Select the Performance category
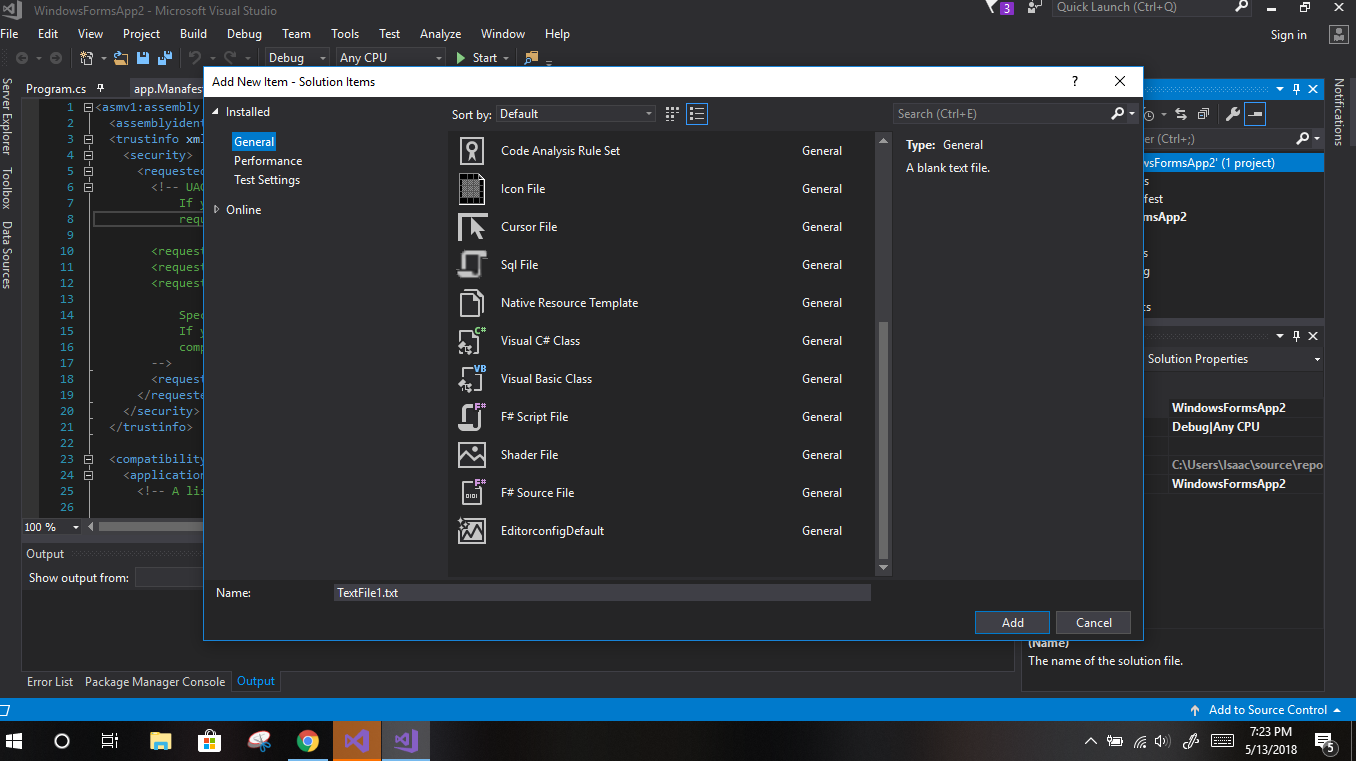The width and height of the screenshot is (1356, 761). [x=268, y=161]
